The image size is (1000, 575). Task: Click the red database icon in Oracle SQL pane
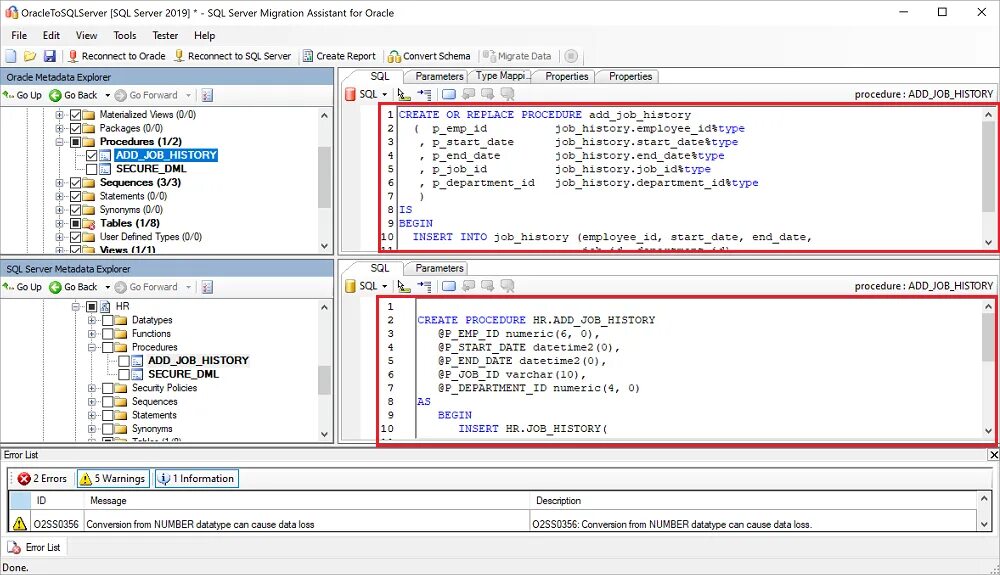350,94
